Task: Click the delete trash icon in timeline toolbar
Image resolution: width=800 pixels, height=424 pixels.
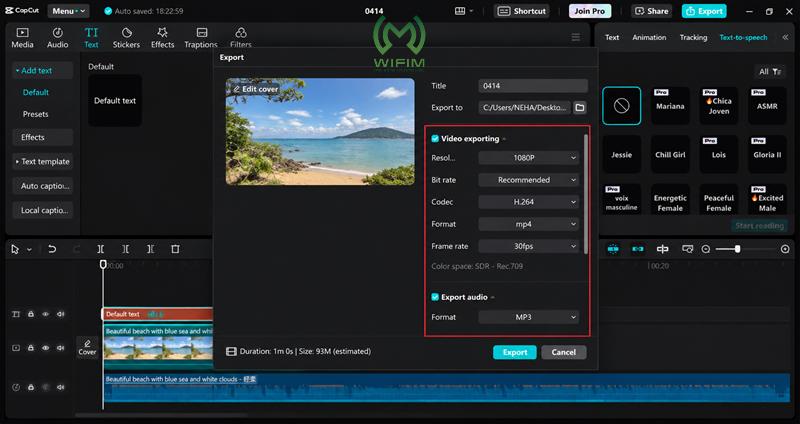Action: (x=175, y=249)
